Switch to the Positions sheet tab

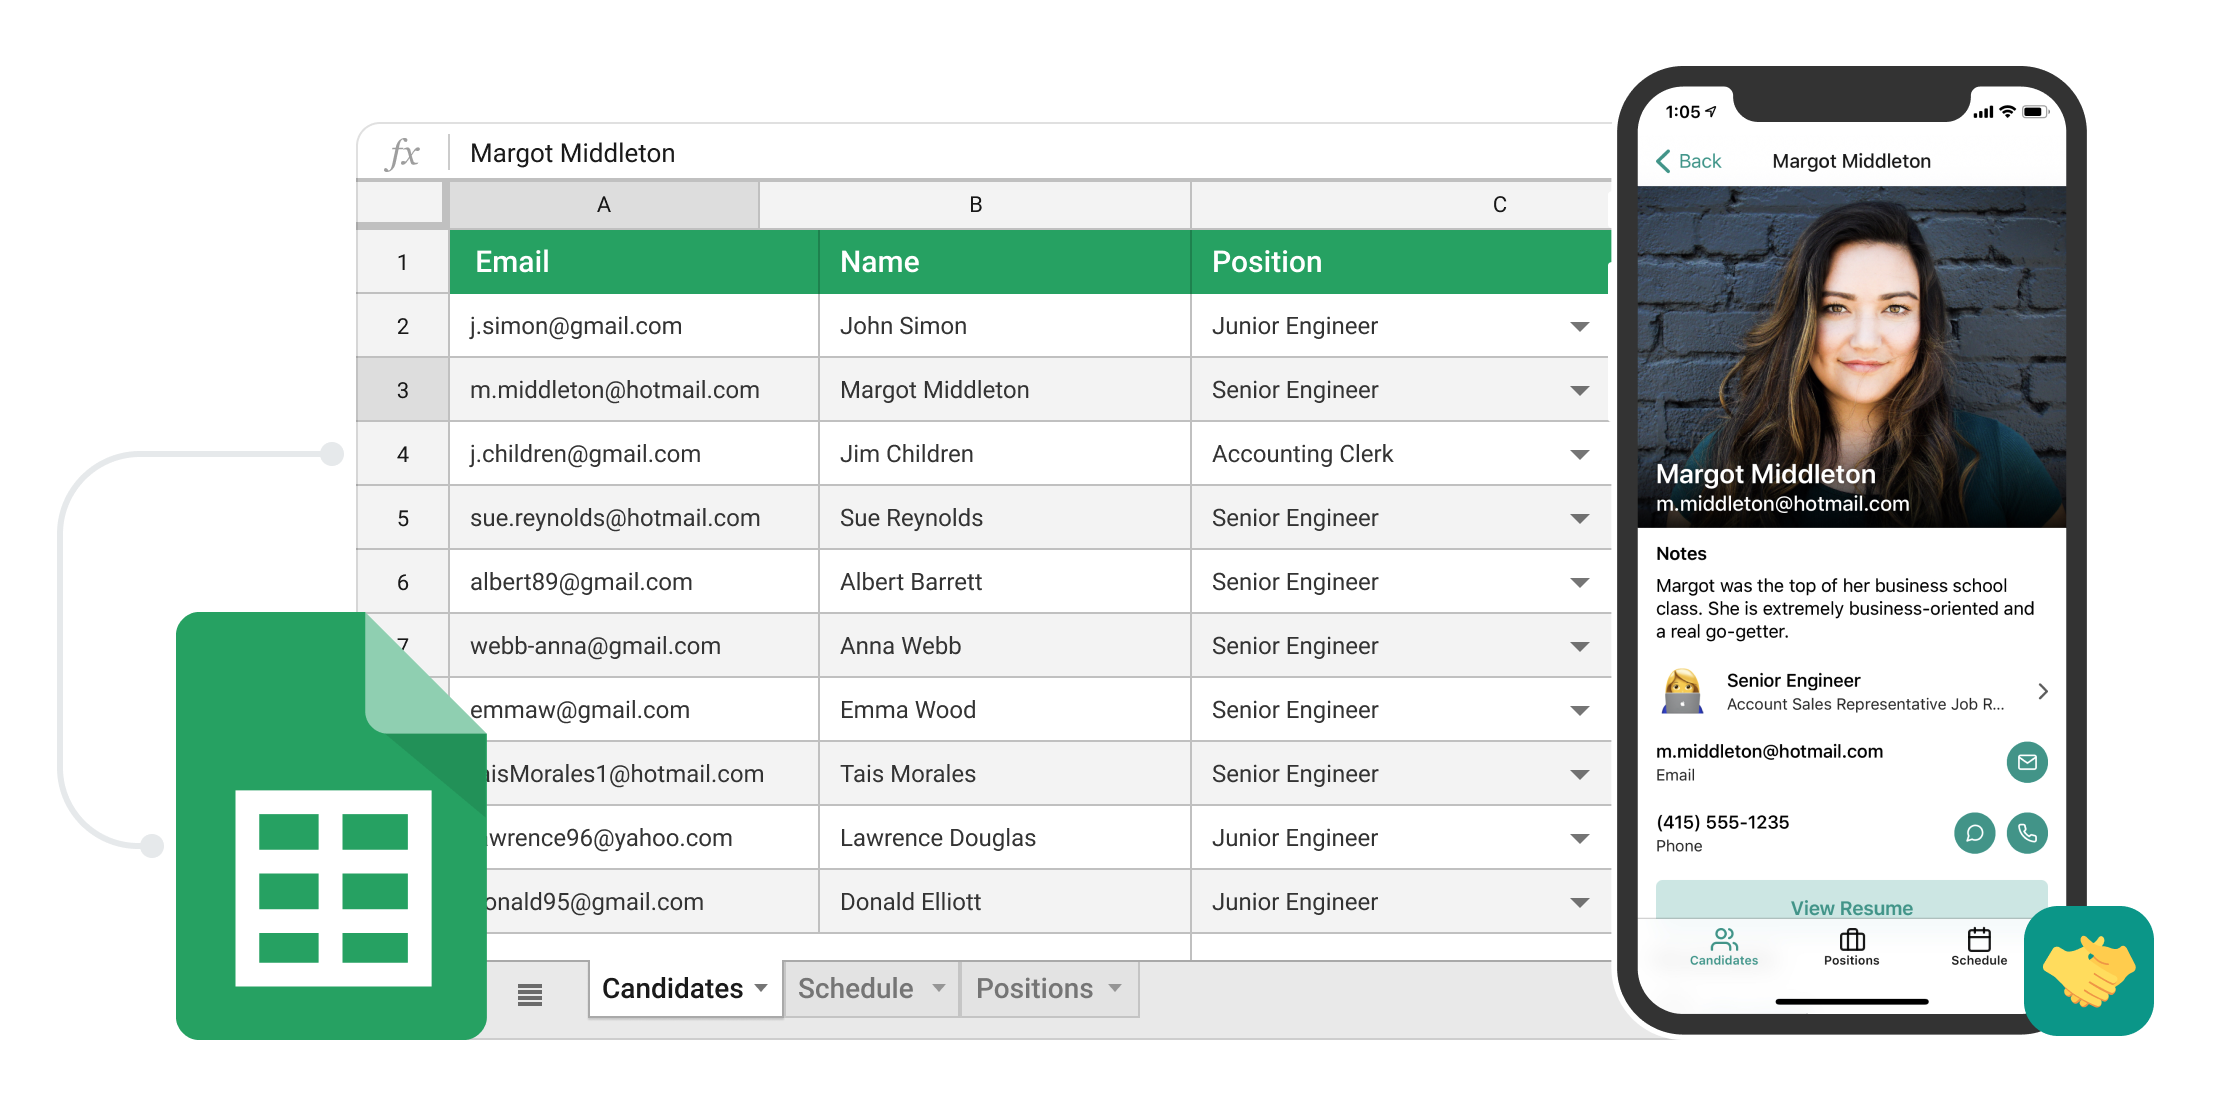pos(1034,989)
